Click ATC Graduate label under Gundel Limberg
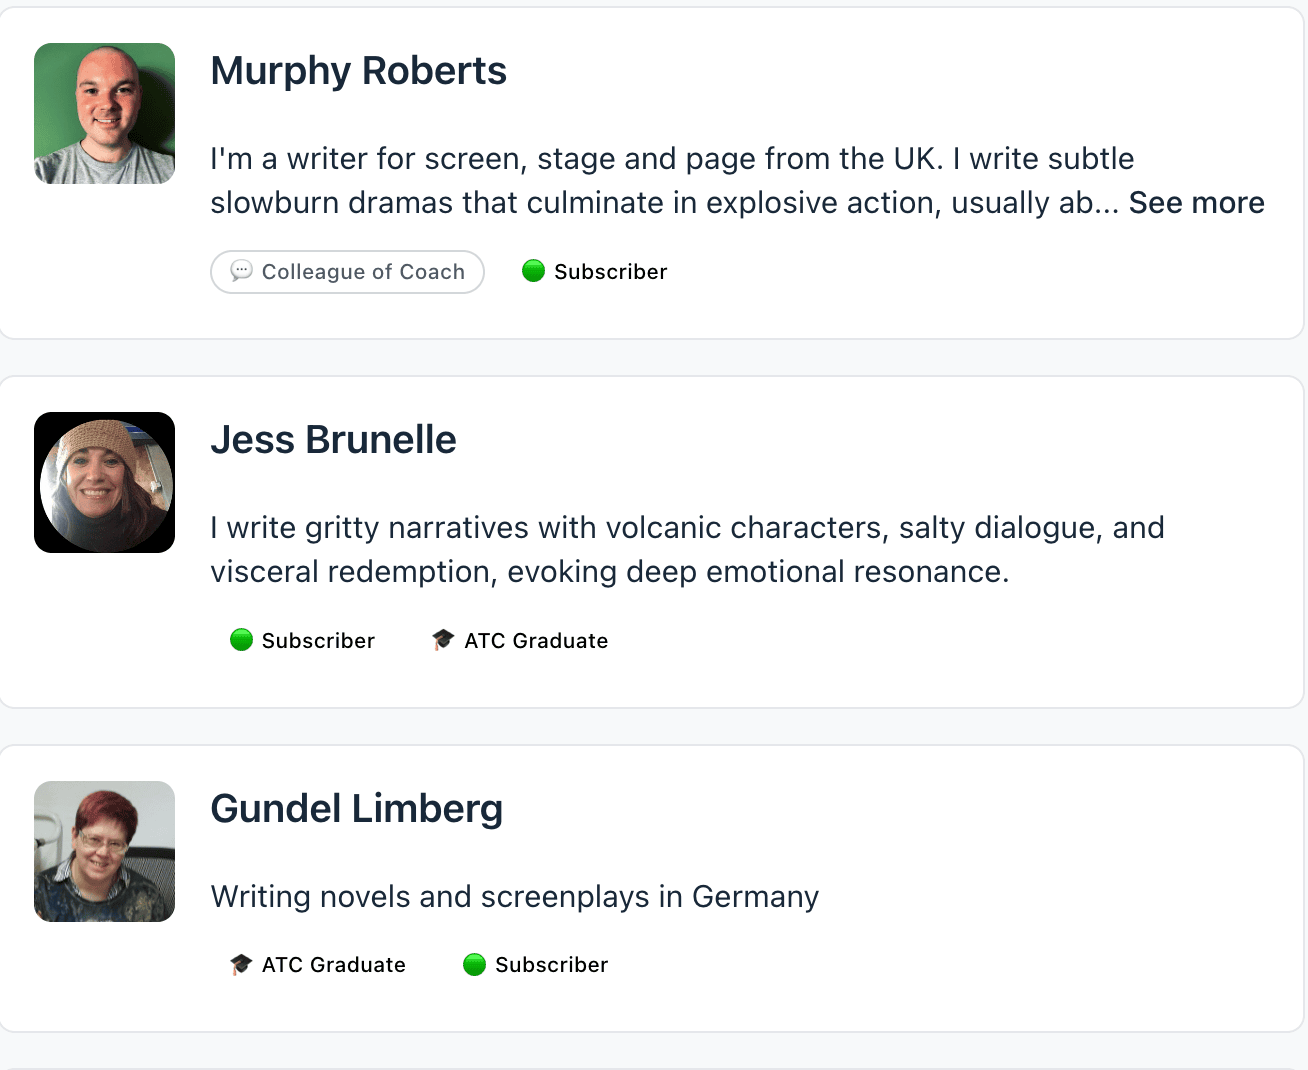The image size is (1308, 1070). click(x=334, y=965)
